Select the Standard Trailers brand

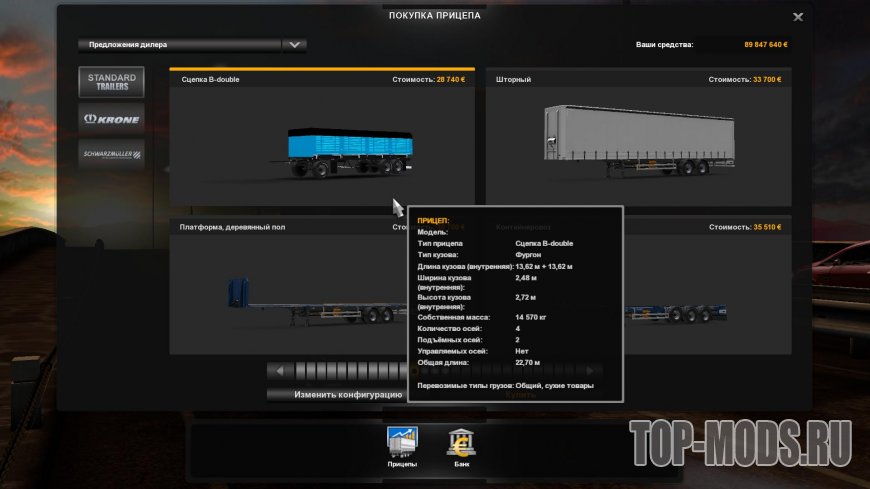pyautogui.click(x=111, y=82)
